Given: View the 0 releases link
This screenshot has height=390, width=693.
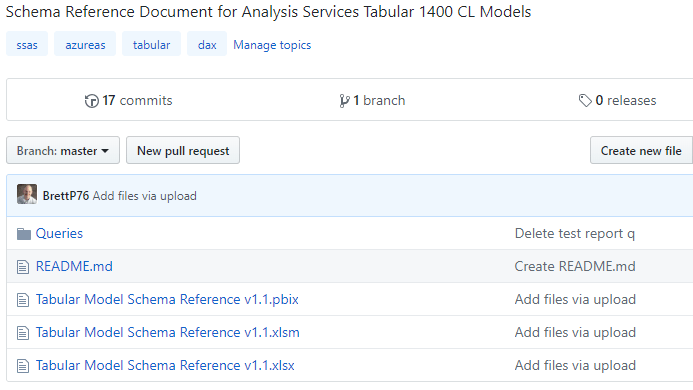Looking at the screenshot, I should pyautogui.click(x=617, y=101).
